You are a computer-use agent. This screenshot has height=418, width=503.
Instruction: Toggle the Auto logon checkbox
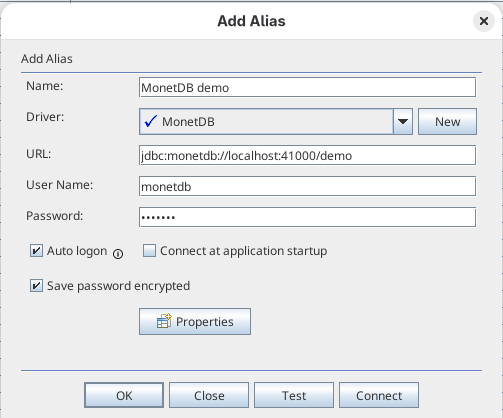[36, 251]
